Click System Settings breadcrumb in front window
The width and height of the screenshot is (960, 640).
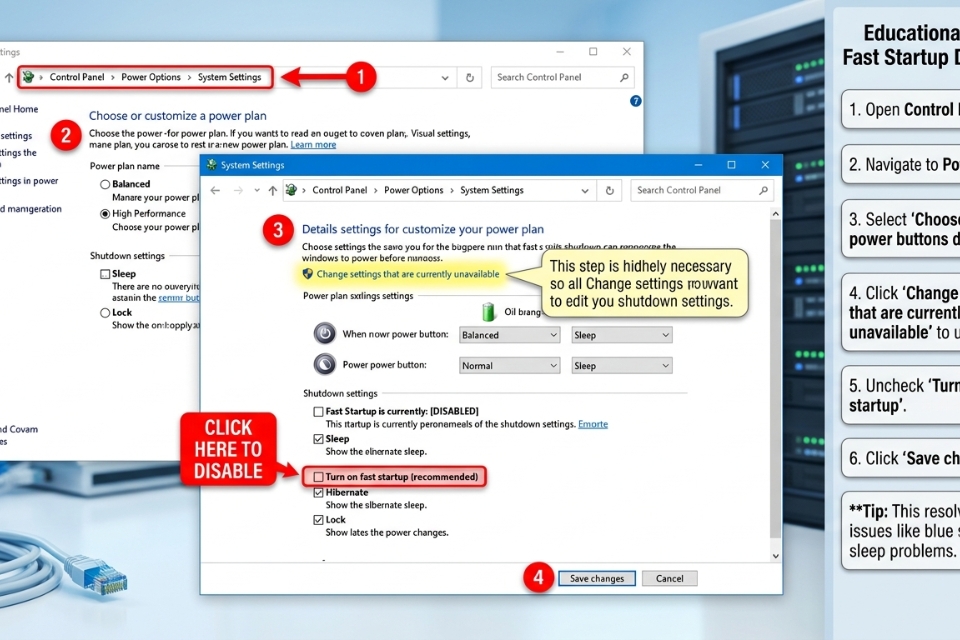492,190
